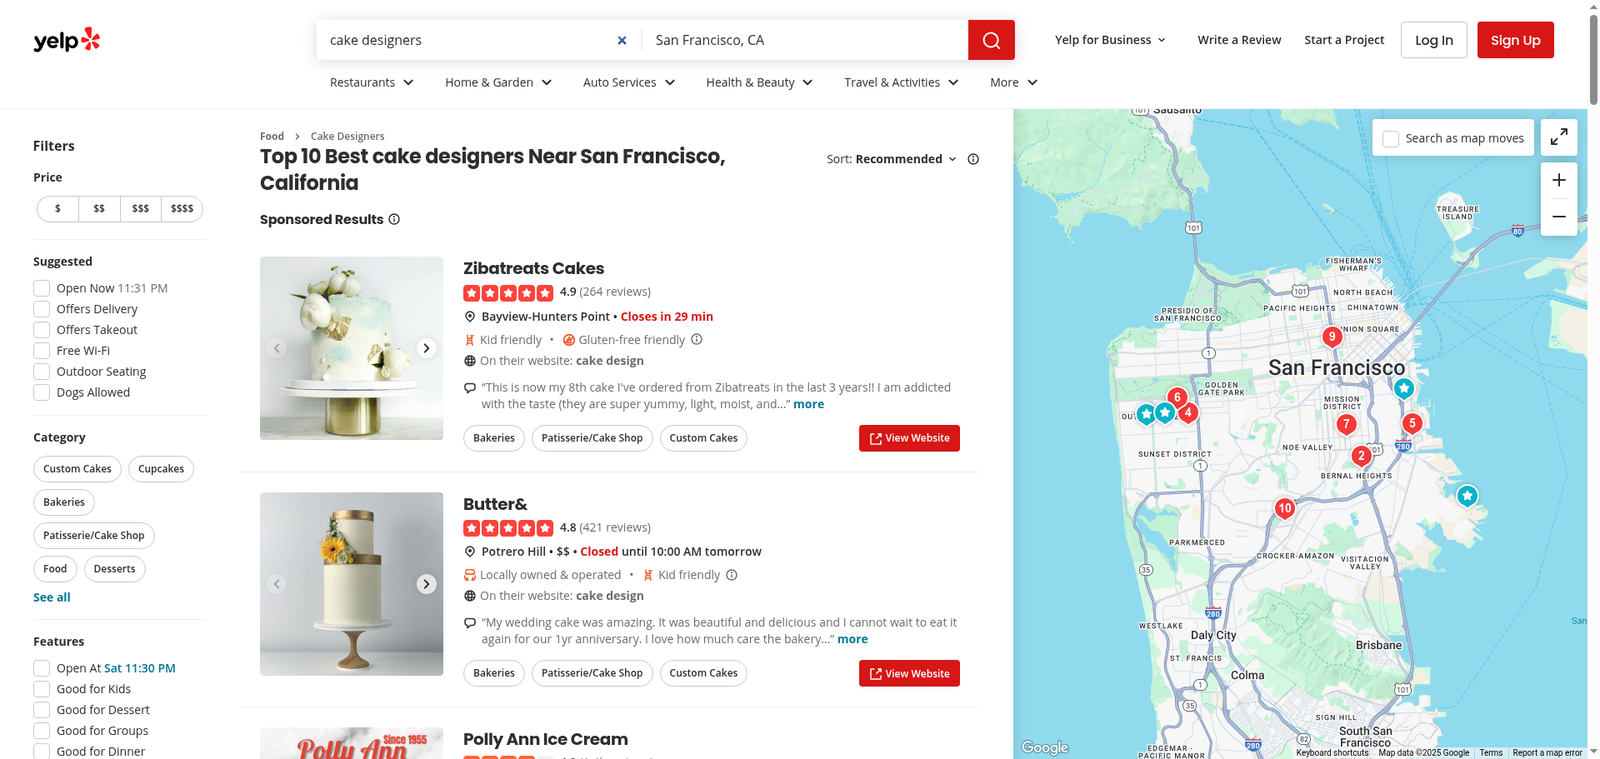Check Good for Groups feature

[x=42, y=731]
